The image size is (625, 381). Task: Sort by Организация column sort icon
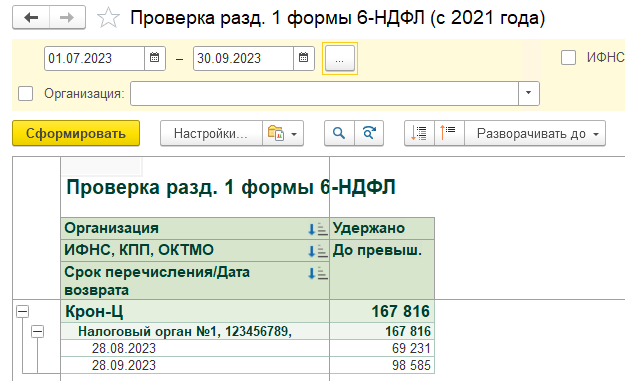point(317,229)
